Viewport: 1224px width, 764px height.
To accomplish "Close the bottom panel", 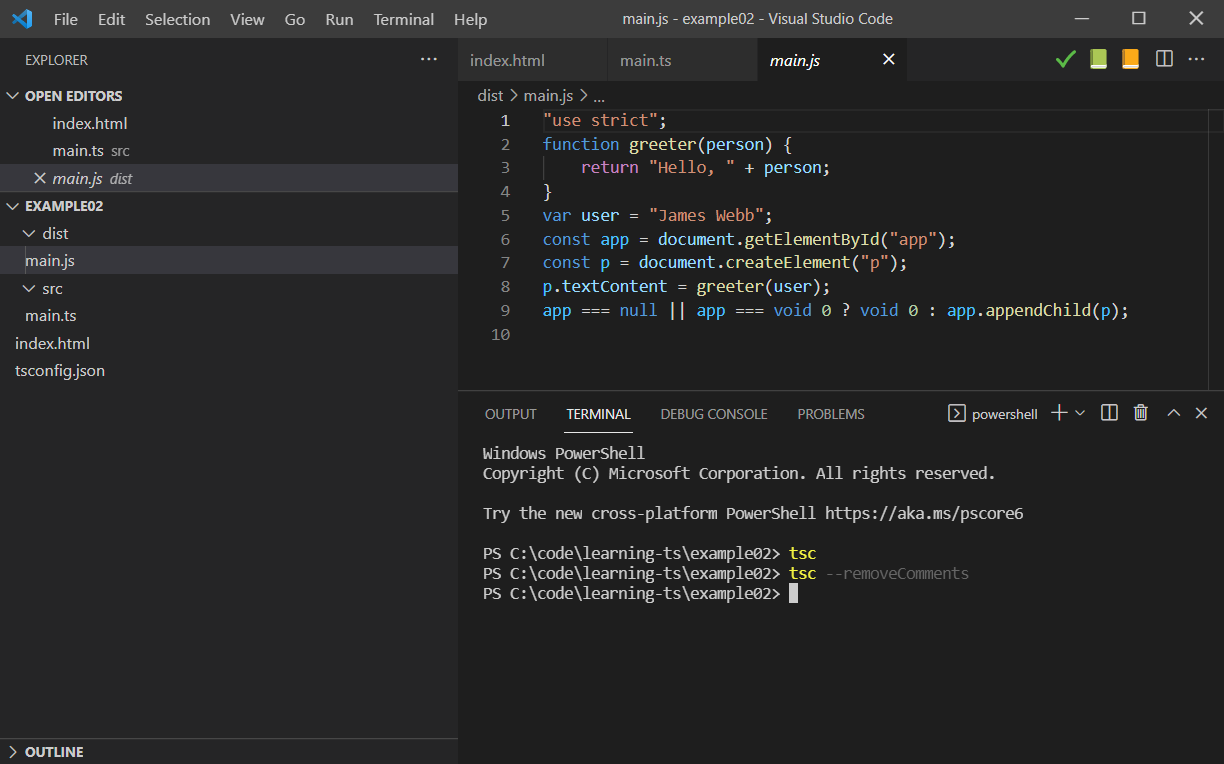I will [1202, 413].
